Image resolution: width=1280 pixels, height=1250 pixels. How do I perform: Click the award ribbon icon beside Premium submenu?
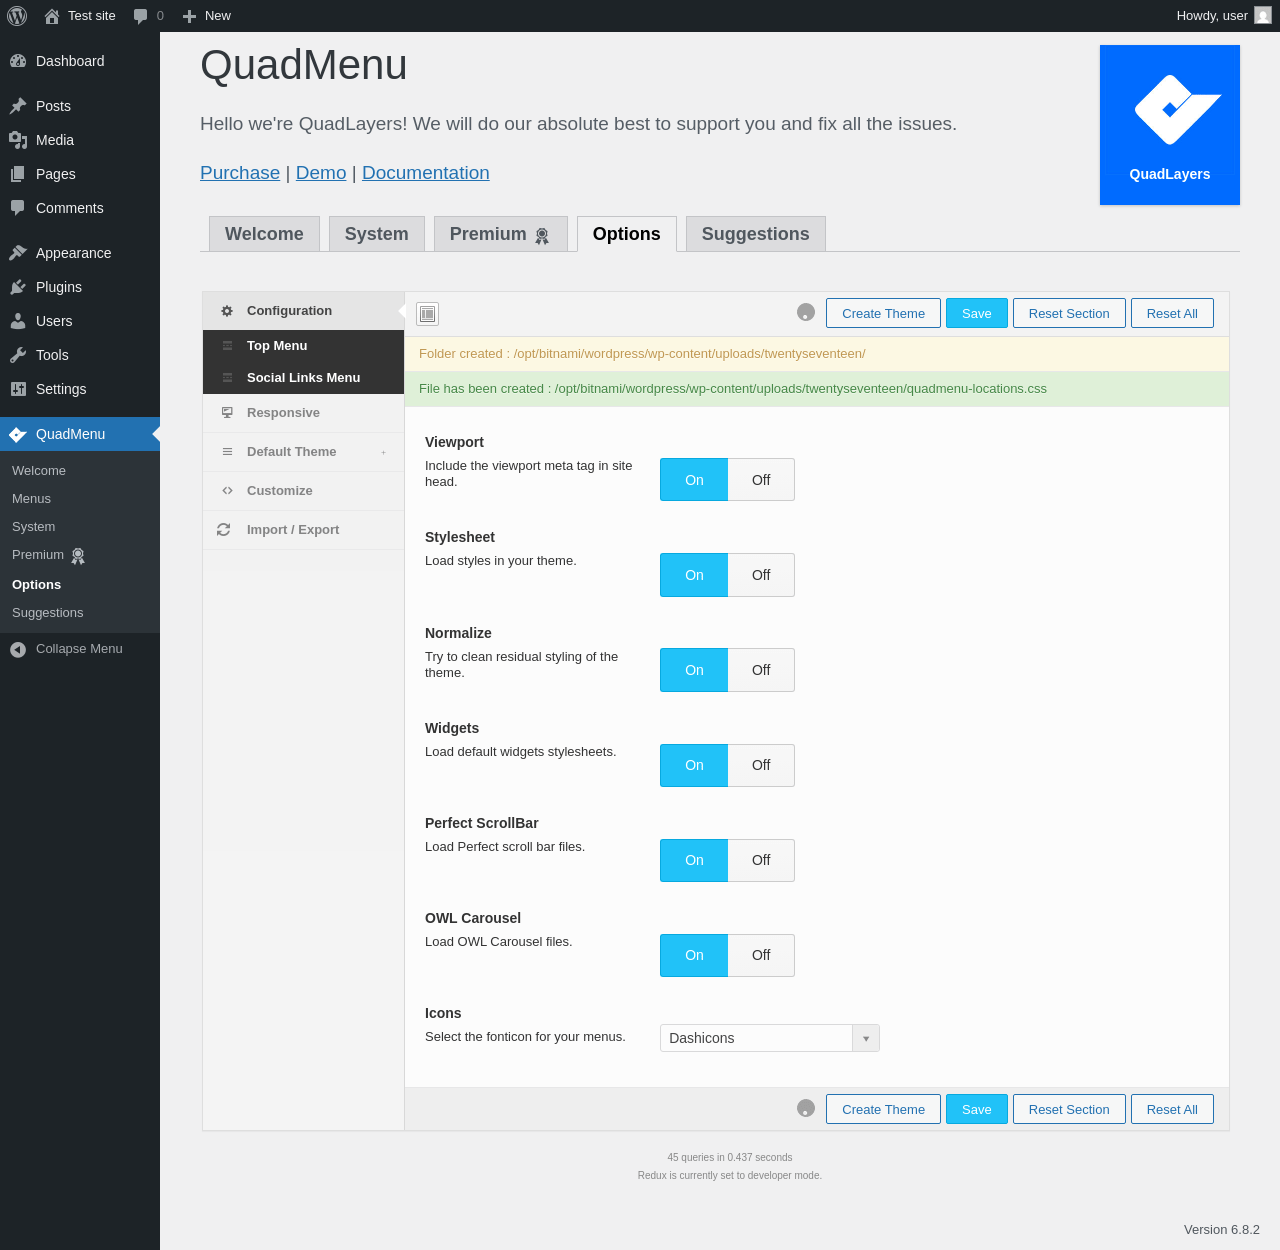[78, 556]
